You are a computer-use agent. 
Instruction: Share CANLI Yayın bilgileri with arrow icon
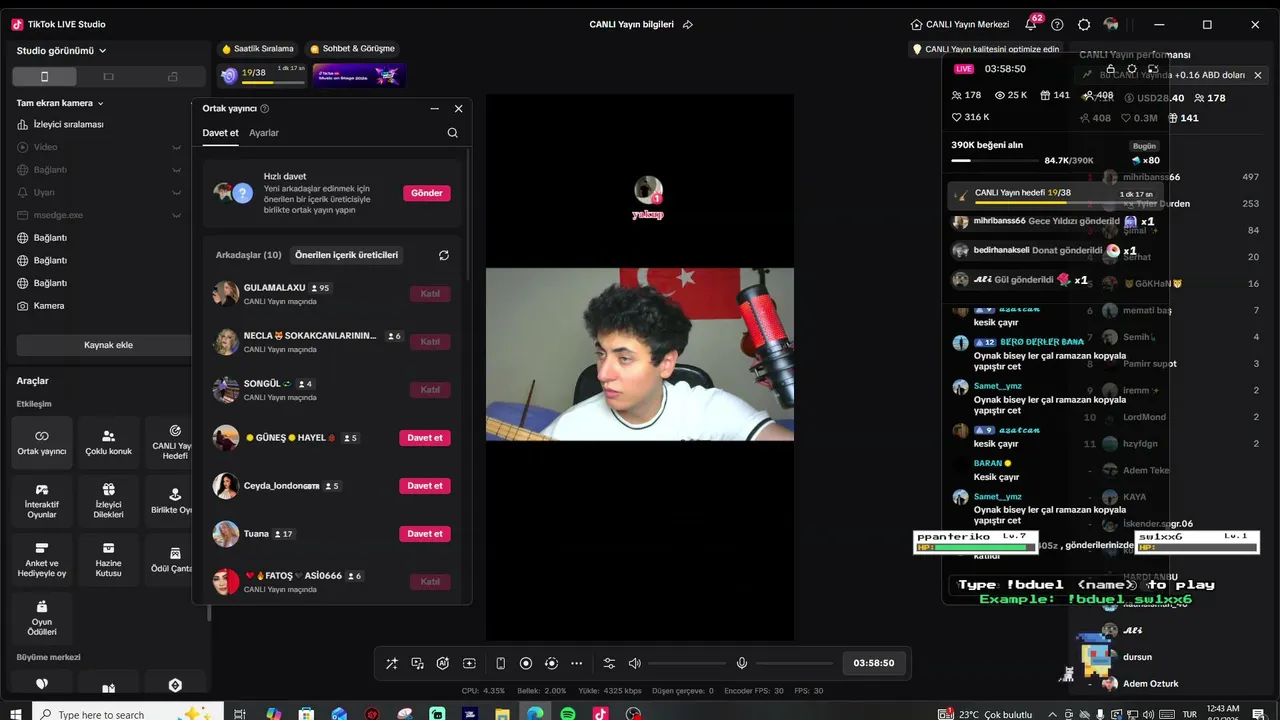coord(688,24)
